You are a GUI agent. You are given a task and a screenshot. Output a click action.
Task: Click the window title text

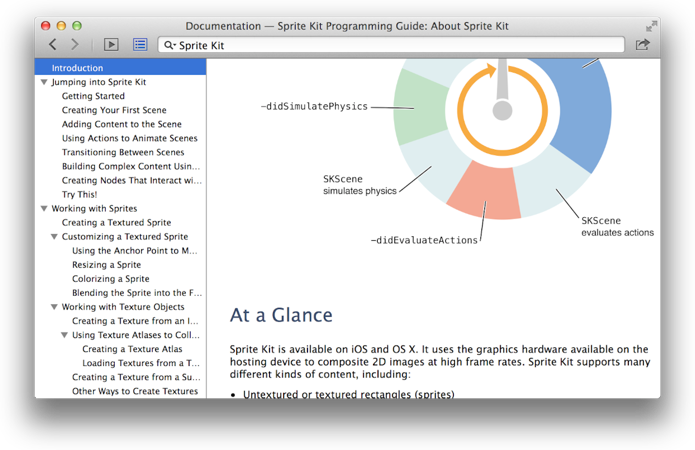tap(347, 26)
